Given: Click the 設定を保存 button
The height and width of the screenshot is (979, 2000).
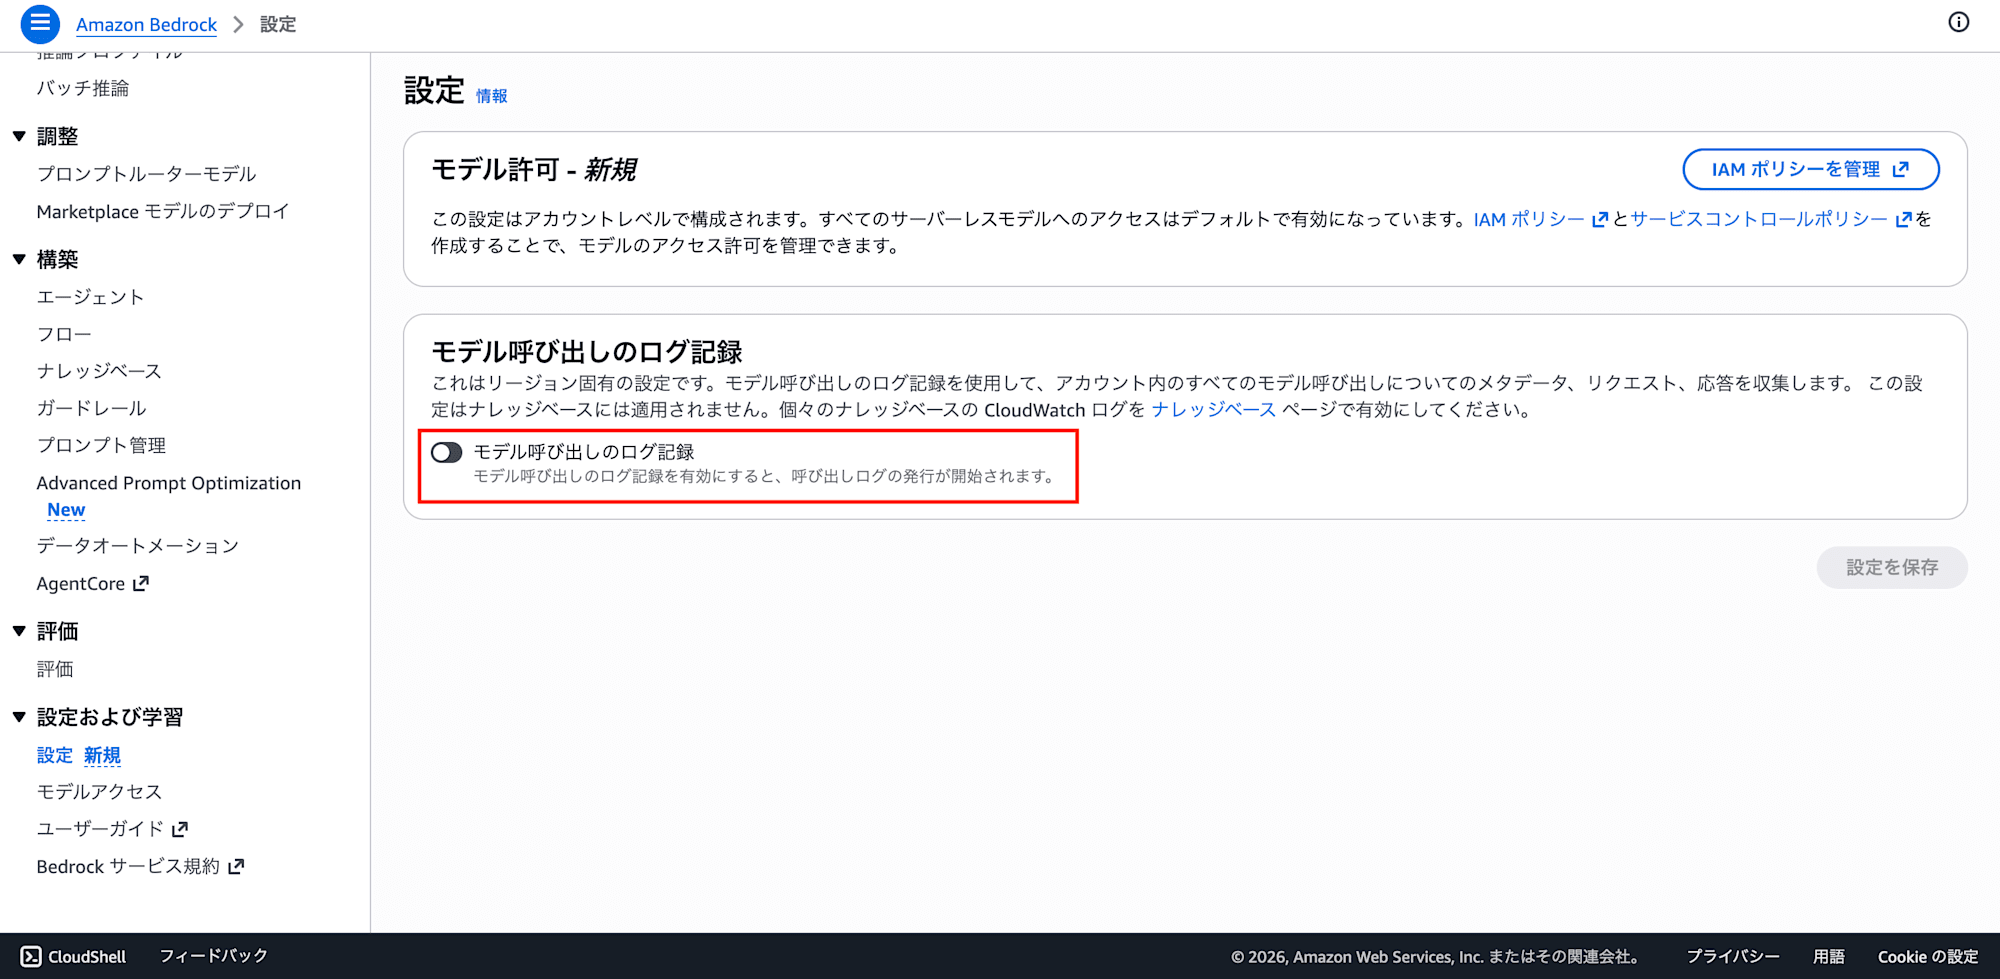Looking at the screenshot, I should pyautogui.click(x=1892, y=567).
